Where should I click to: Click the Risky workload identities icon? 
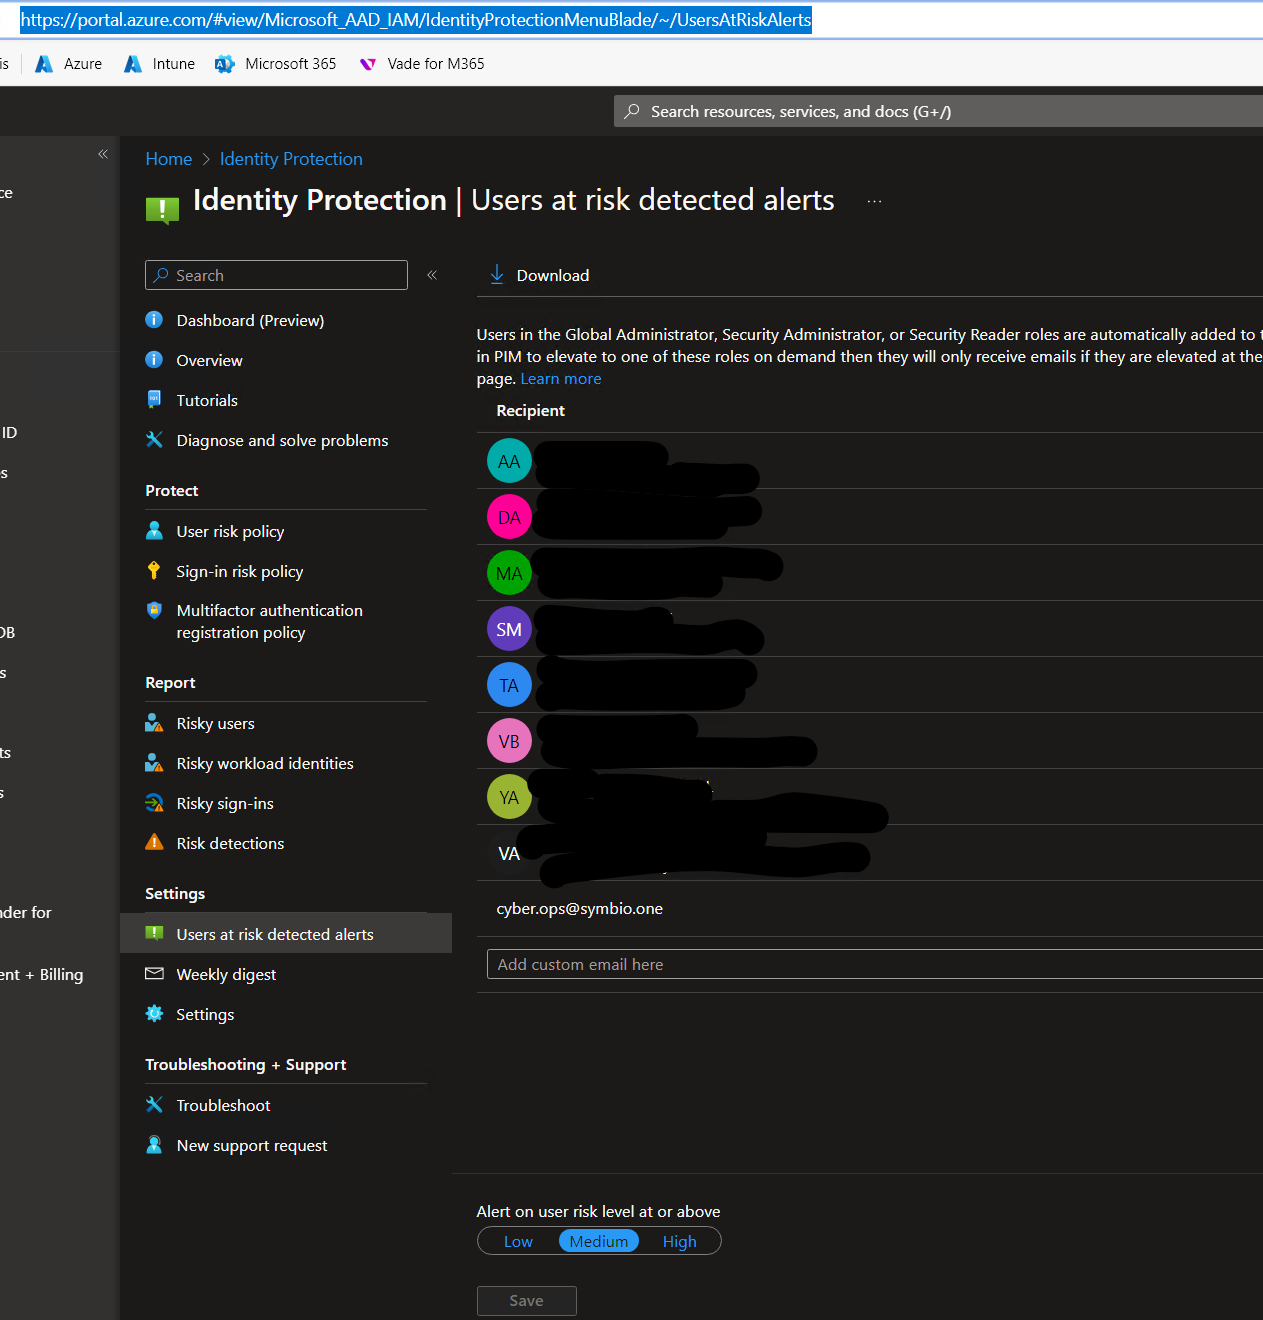pos(154,762)
